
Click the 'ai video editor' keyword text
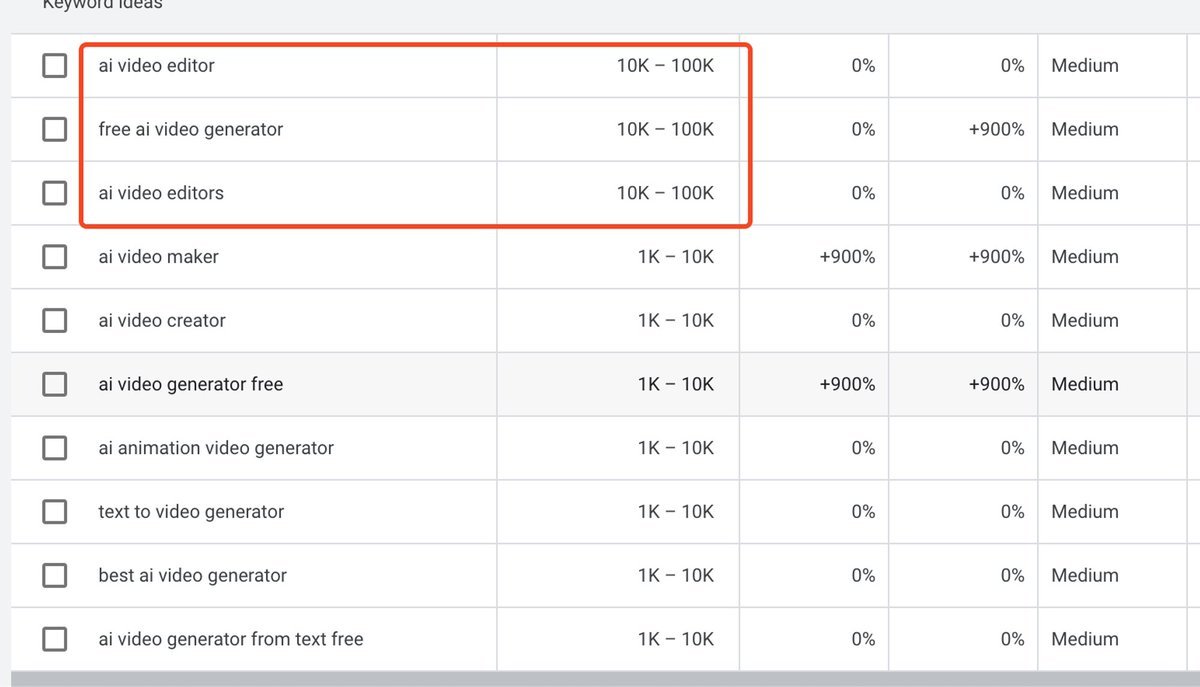click(x=156, y=66)
